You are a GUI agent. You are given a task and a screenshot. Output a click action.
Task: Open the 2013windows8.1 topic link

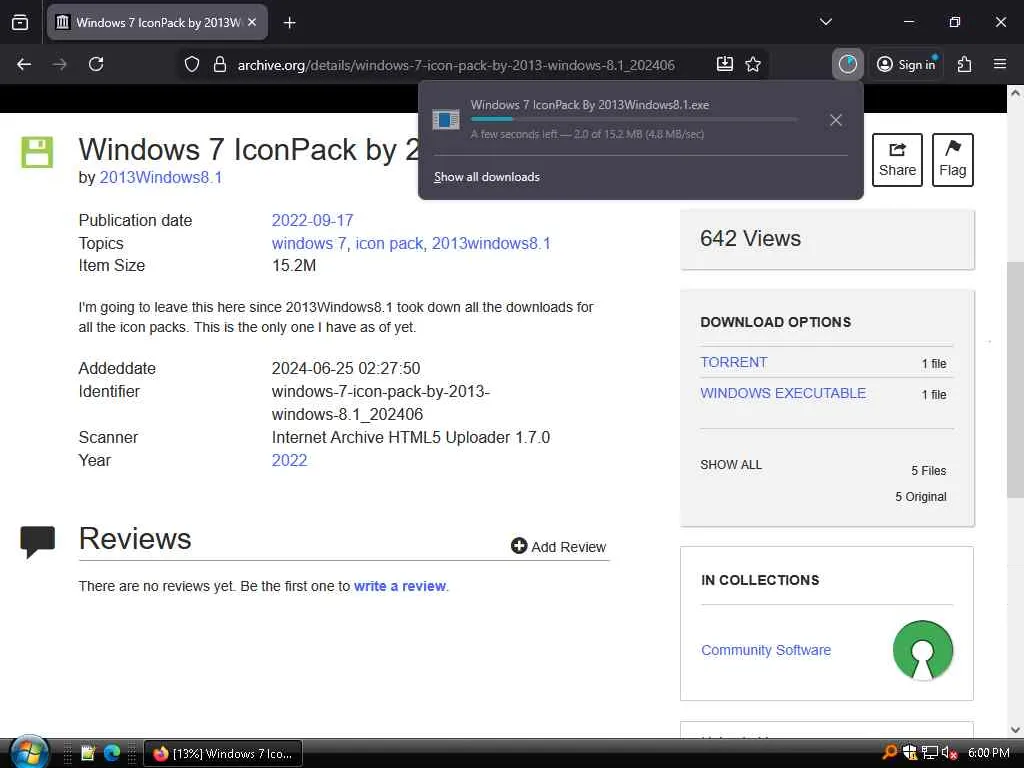tap(491, 244)
